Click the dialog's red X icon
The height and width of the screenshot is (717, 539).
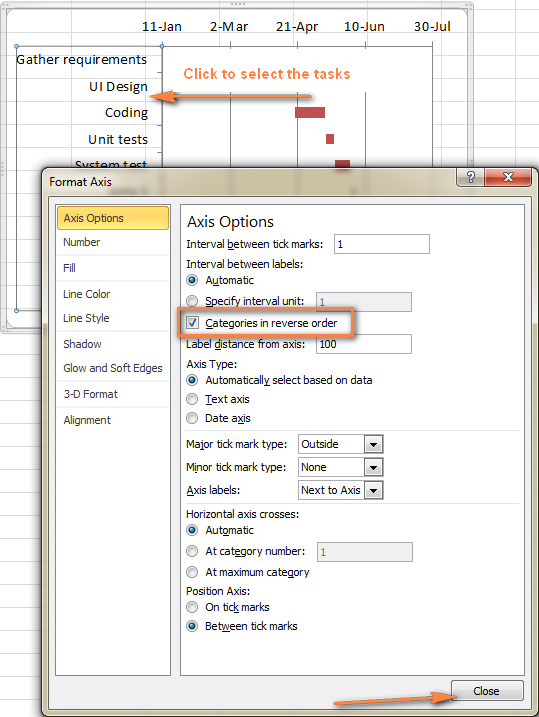(x=508, y=177)
